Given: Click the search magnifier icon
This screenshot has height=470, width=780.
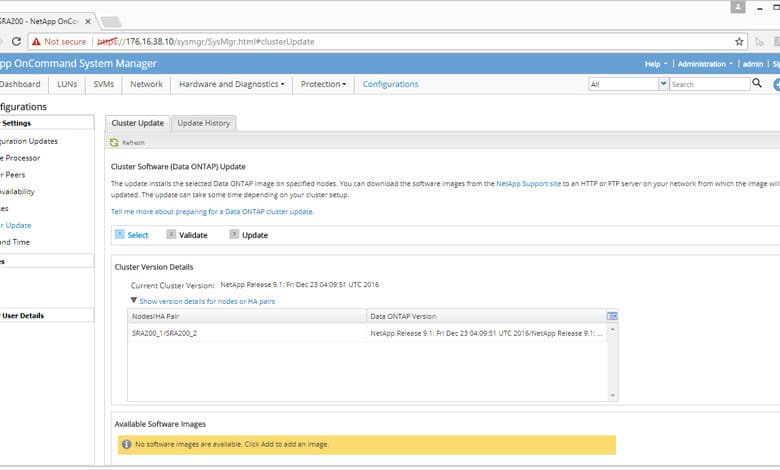Looking at the screenshot, I should 757,83.
